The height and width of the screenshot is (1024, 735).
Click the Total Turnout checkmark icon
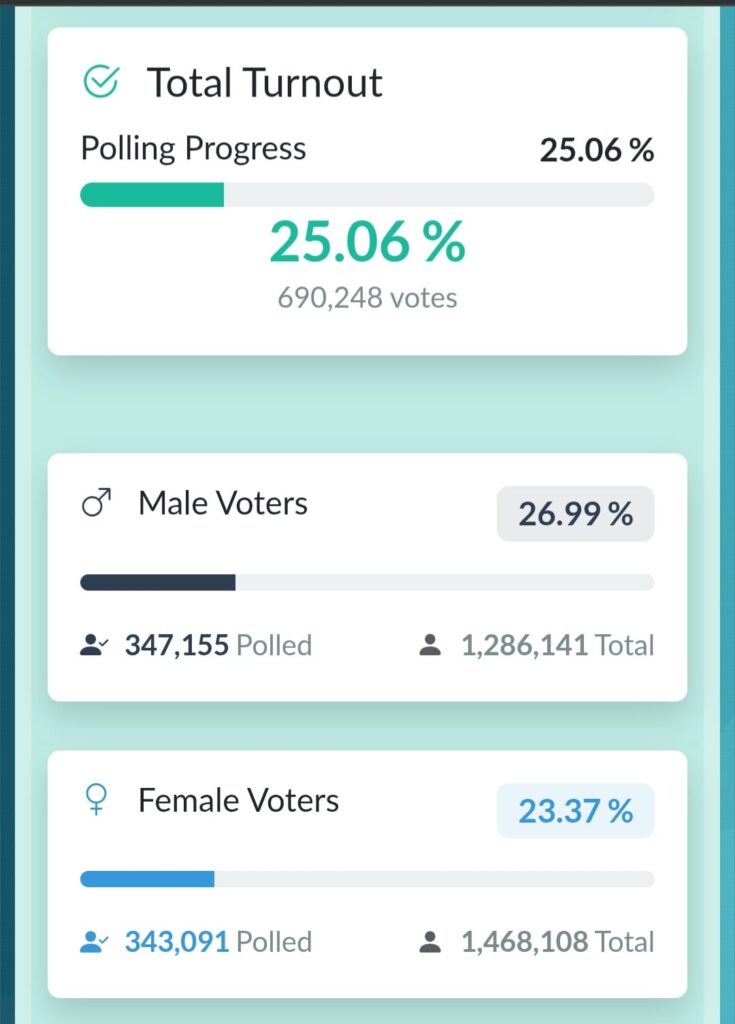point(100,83)
